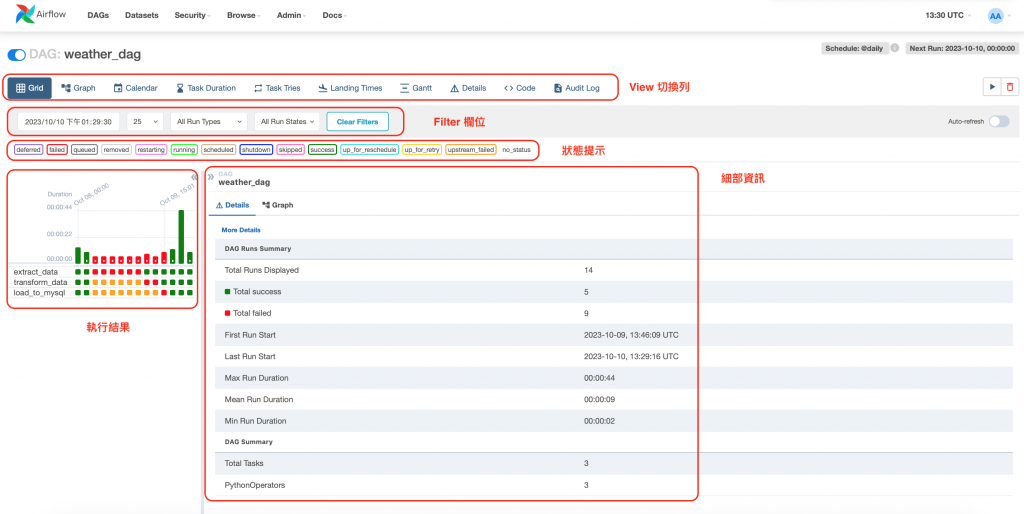Select the Details tab under weather_dag panel
The width and height of the screenshot is (1024, 514).
point(232,205)
